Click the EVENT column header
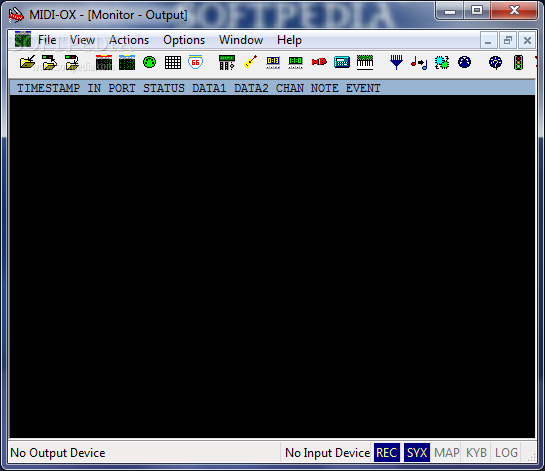The width and height of the screenshot is (545, 471). 363,88
